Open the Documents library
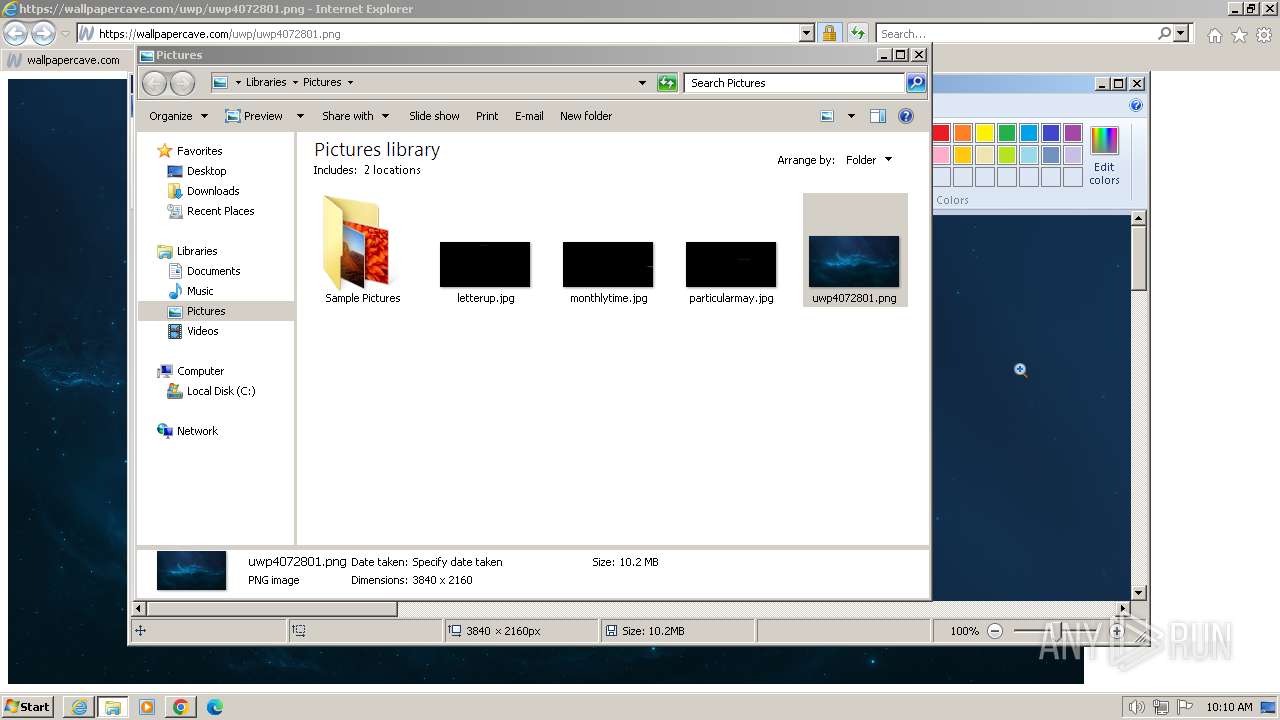Image resolution: width=1280 pixels, height=720 pixels. pyautogui.click(x=213, y=271)
